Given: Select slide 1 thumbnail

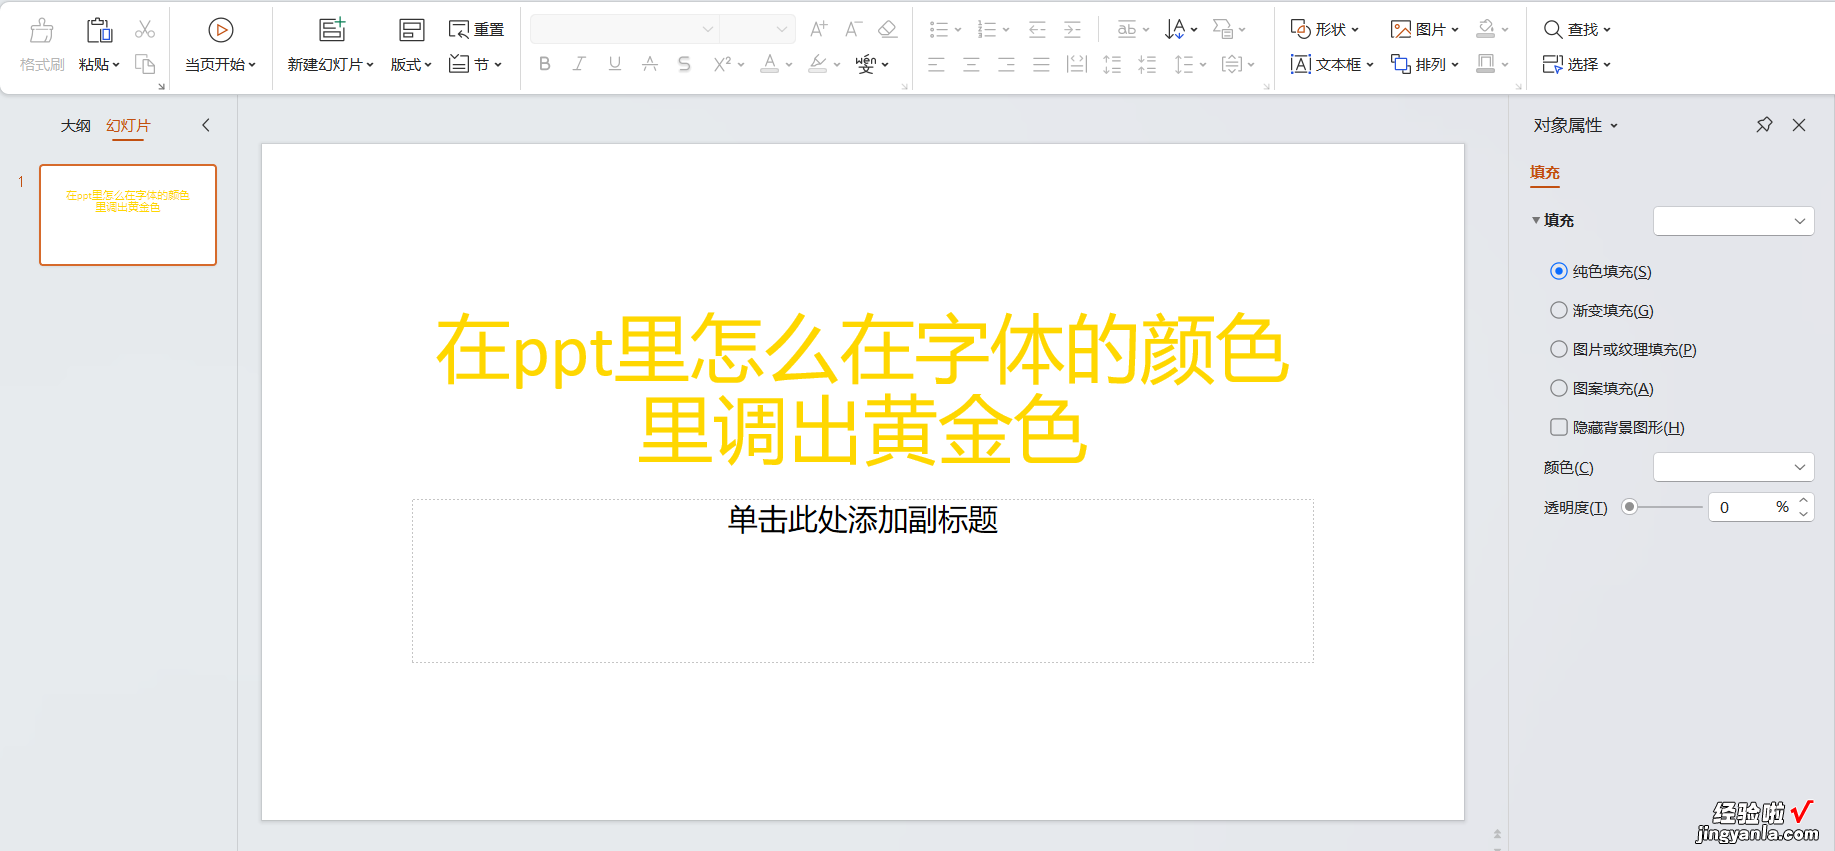Looking at the screenshot, I should click(128, 215).
